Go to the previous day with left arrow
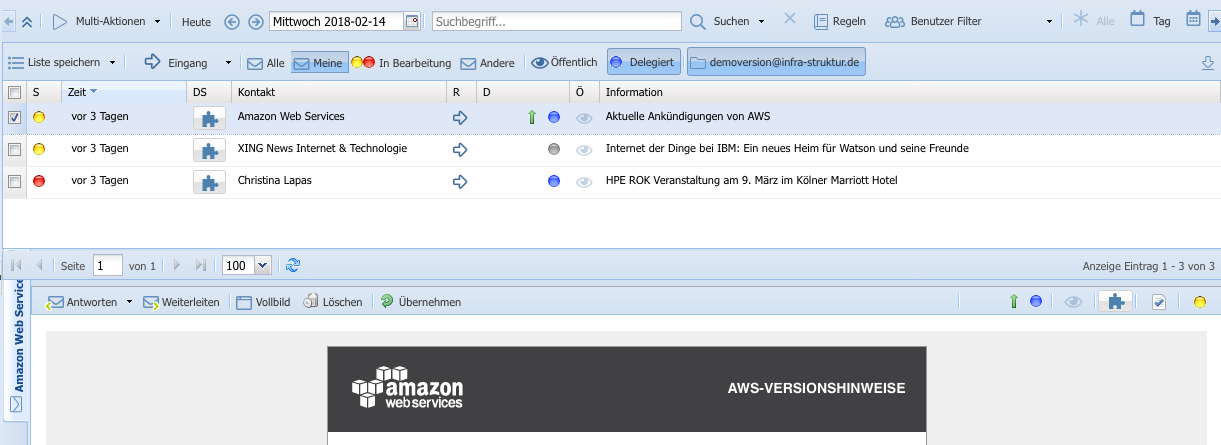 (232, 21)
